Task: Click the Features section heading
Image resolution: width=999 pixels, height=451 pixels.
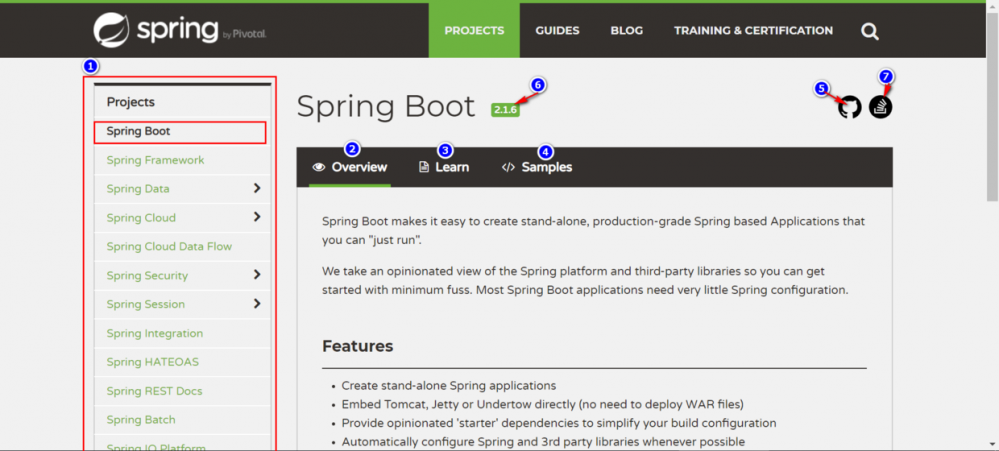Action: (357, 346)
